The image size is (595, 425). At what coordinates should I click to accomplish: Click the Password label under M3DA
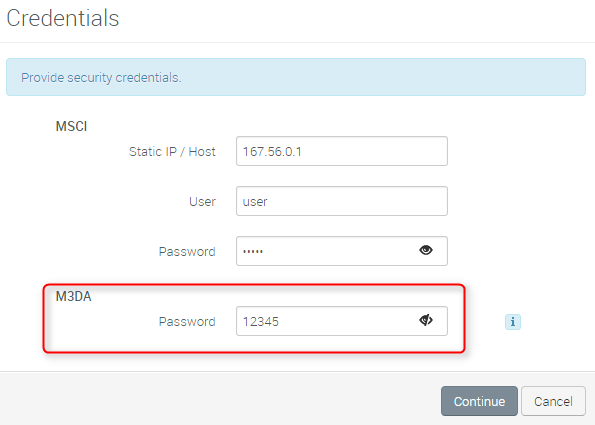[x=187, y=321]
